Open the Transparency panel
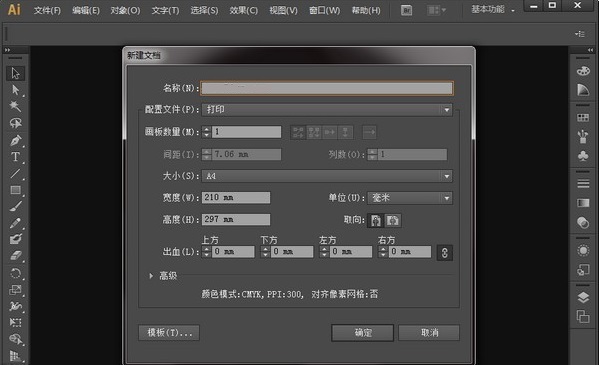The image size is (599, 365). (583, 222)
